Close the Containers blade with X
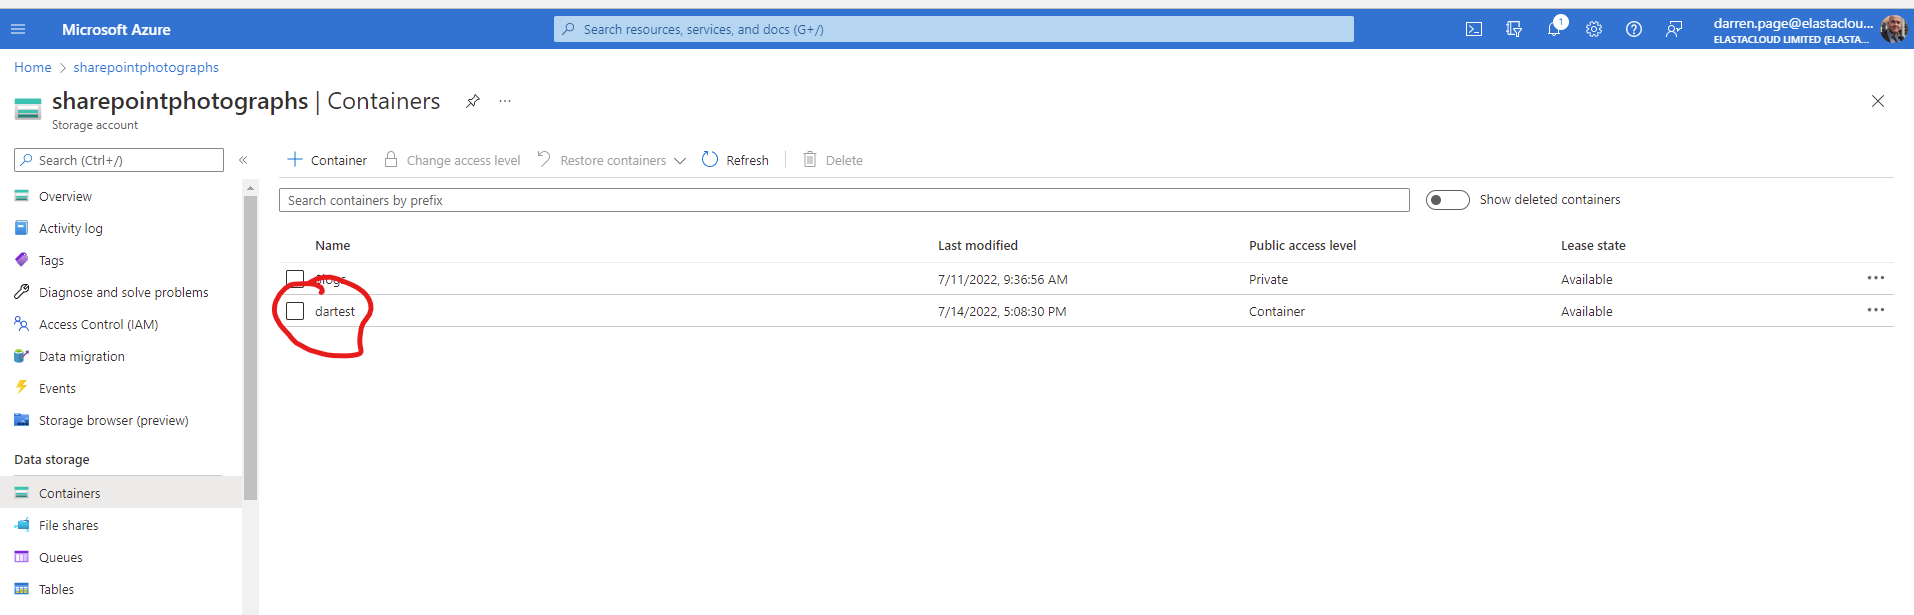 1878,101
